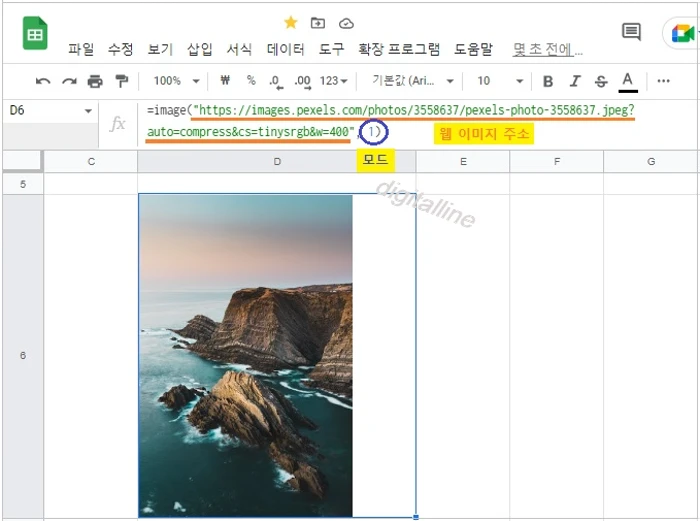This screenshot has width=700, height=521.
Task: Open the 도구 menu
Action: 331,49
